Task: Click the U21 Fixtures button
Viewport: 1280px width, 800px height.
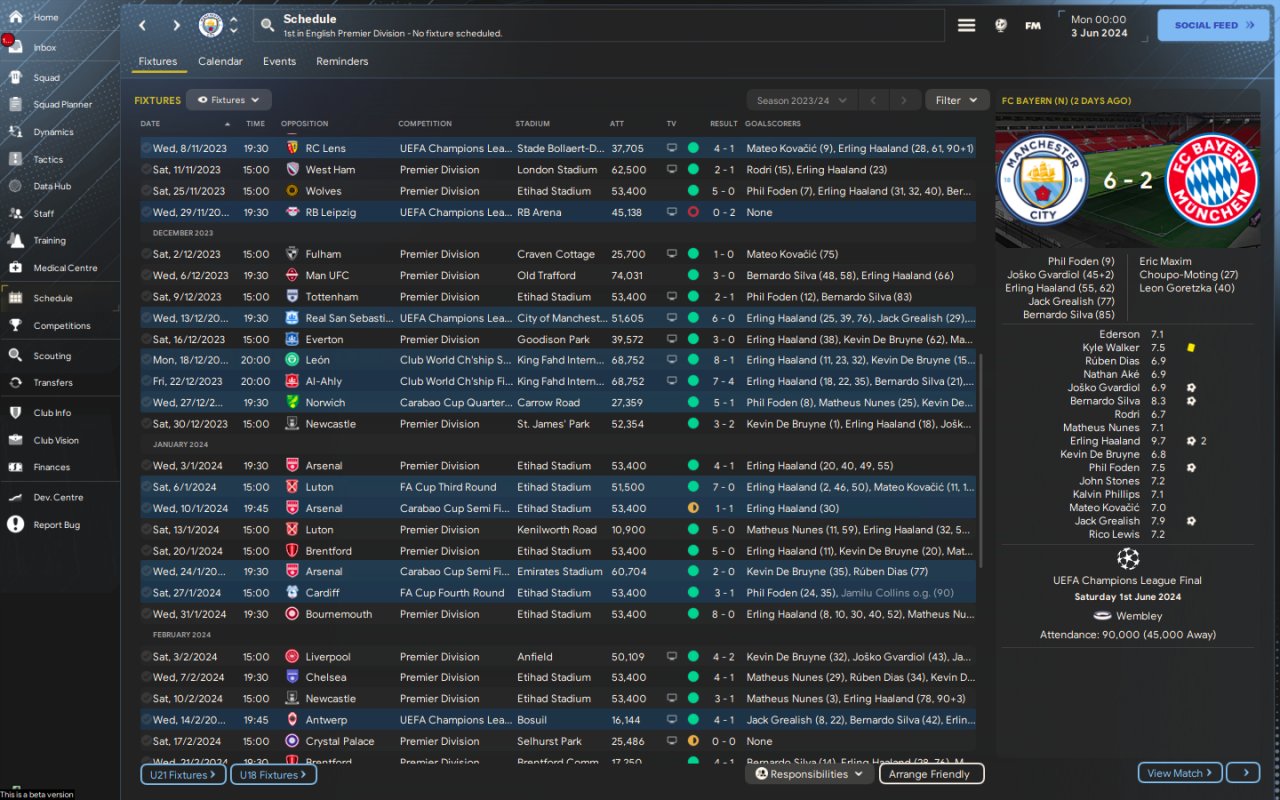Action: click(184, 774)
